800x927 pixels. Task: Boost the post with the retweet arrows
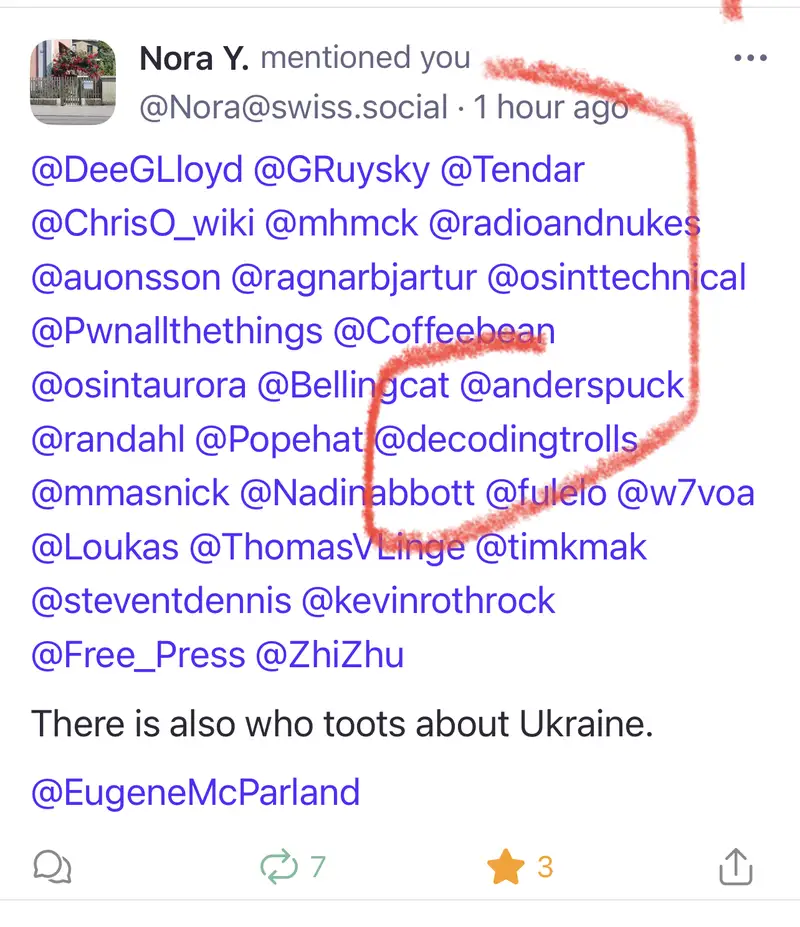(x=279, y=866)
